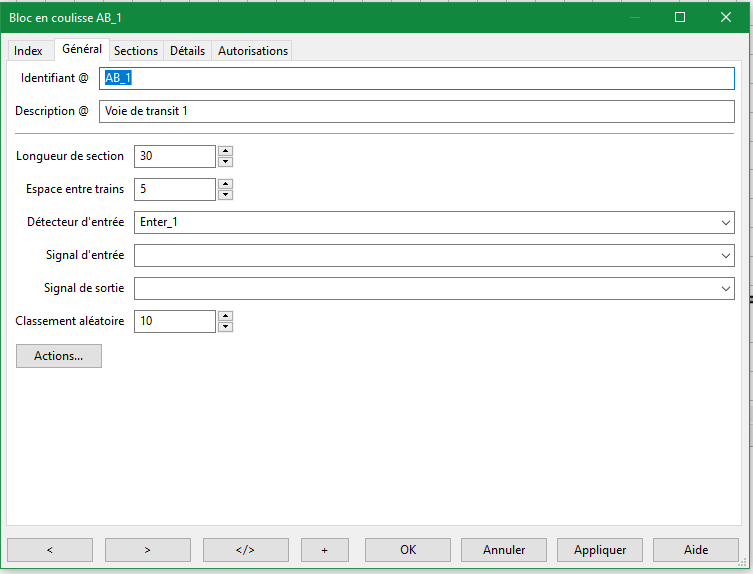Go to next block with > button
The width and height of the screenshot is (753, 574).
148,550
